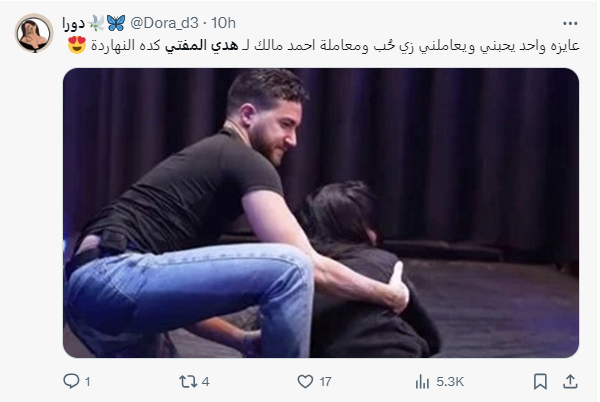Open view analytics bar chart icon
Viewport: 600px width, 402px height.
[x=422, y=381]
